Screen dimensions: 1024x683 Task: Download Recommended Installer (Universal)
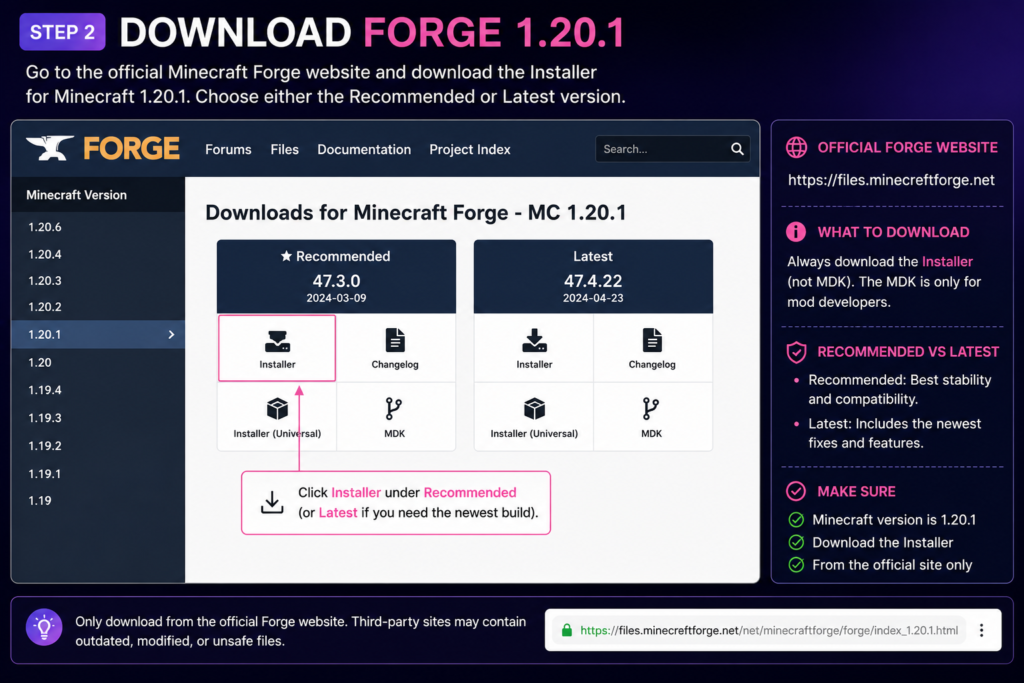[x=277, y=417]
